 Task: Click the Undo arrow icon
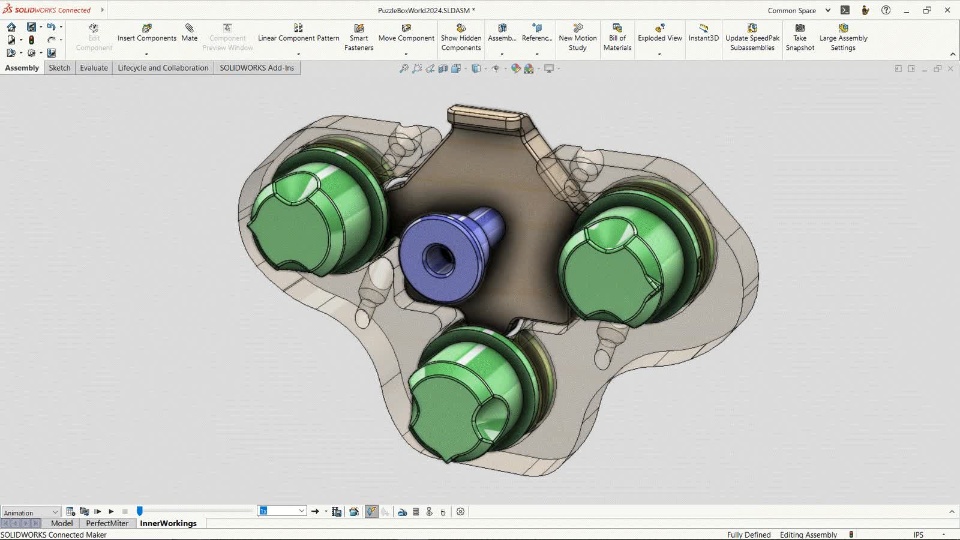tap(51, 27)
